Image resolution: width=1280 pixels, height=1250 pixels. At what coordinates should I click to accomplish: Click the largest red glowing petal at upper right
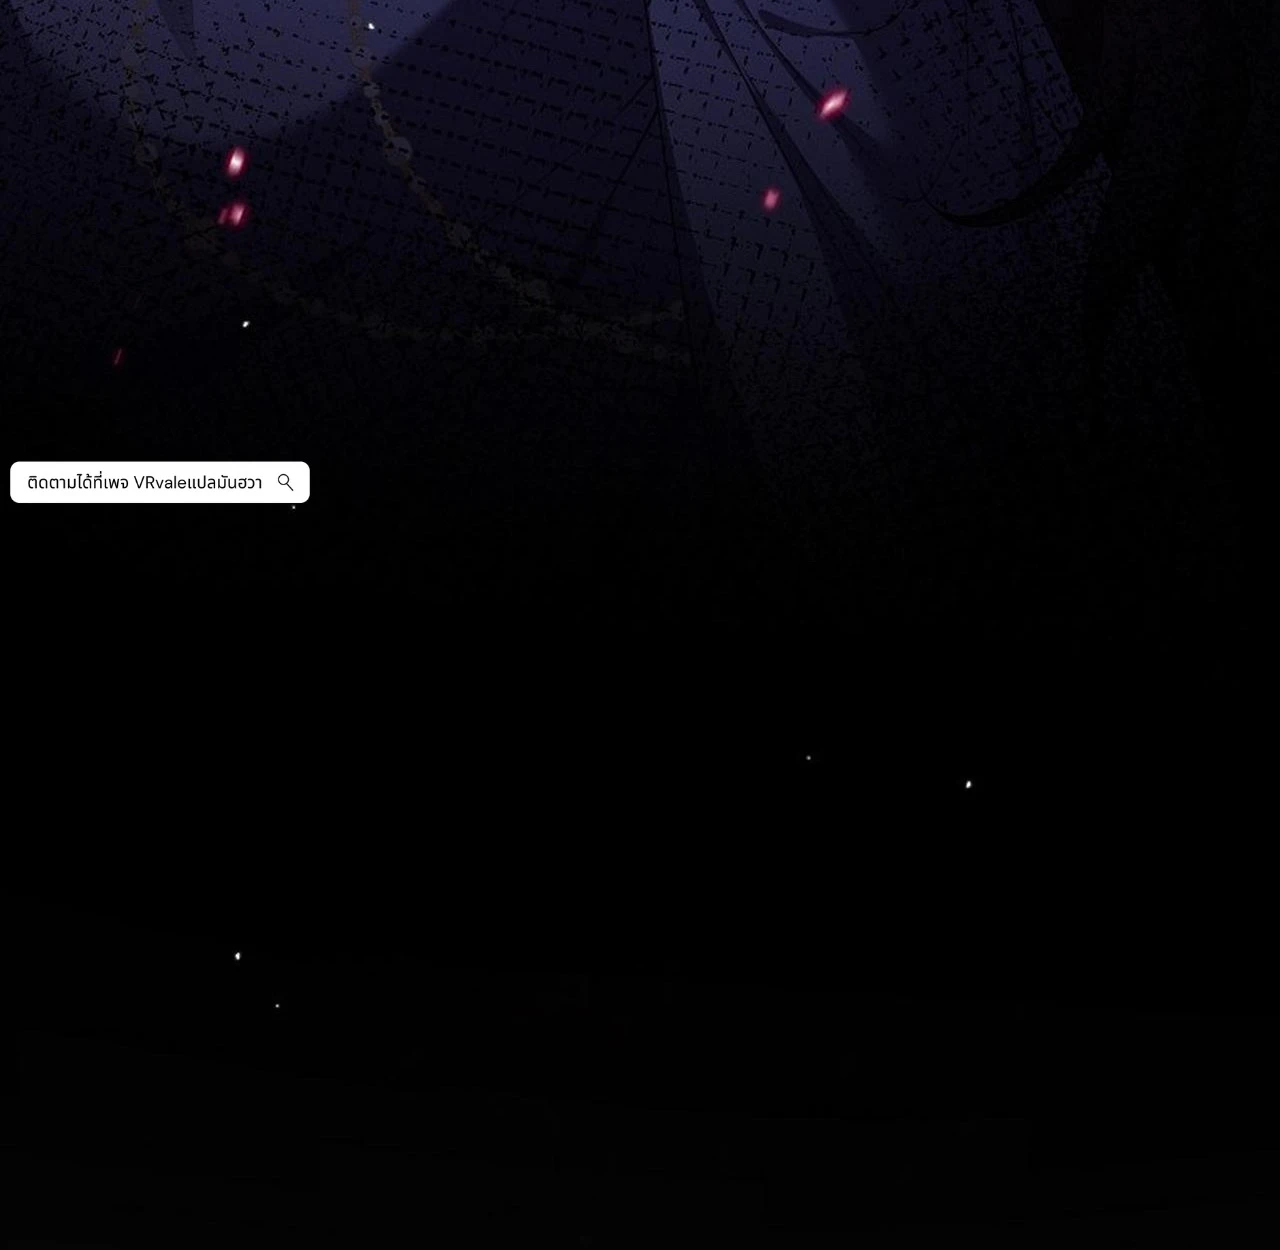tap(833, 103)
